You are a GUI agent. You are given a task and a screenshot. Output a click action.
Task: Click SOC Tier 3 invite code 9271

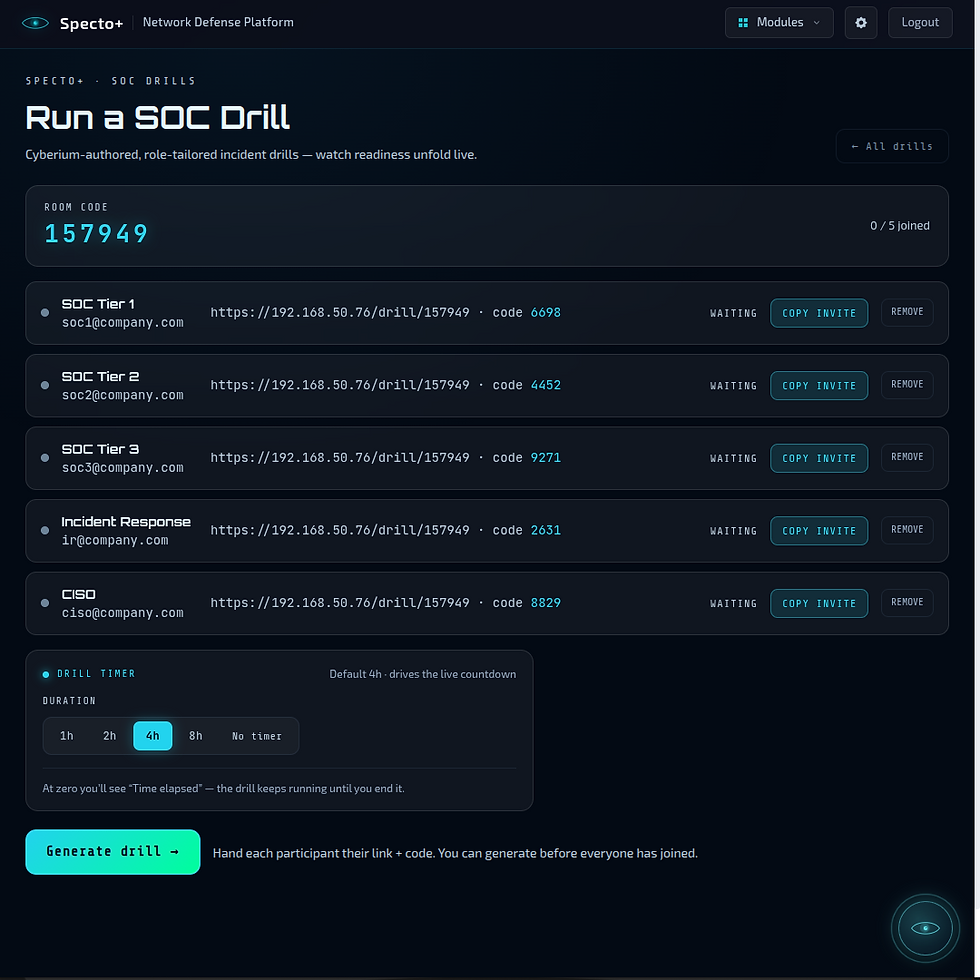[x=546, y=458]
